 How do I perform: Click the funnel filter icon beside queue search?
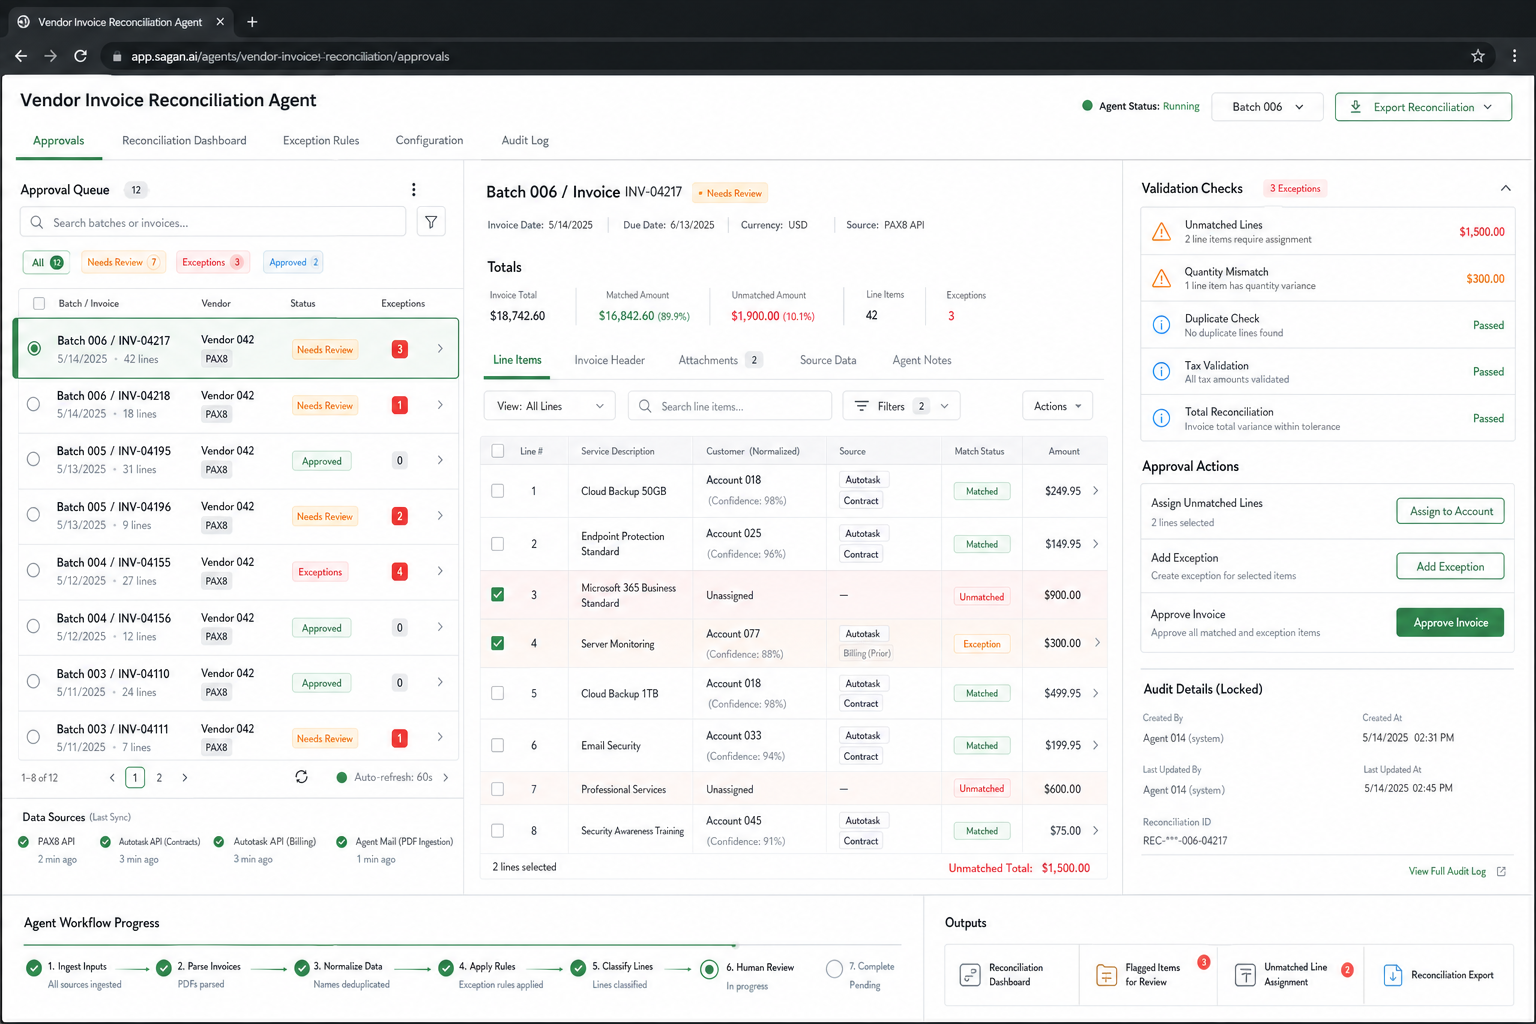pos(431,222)
